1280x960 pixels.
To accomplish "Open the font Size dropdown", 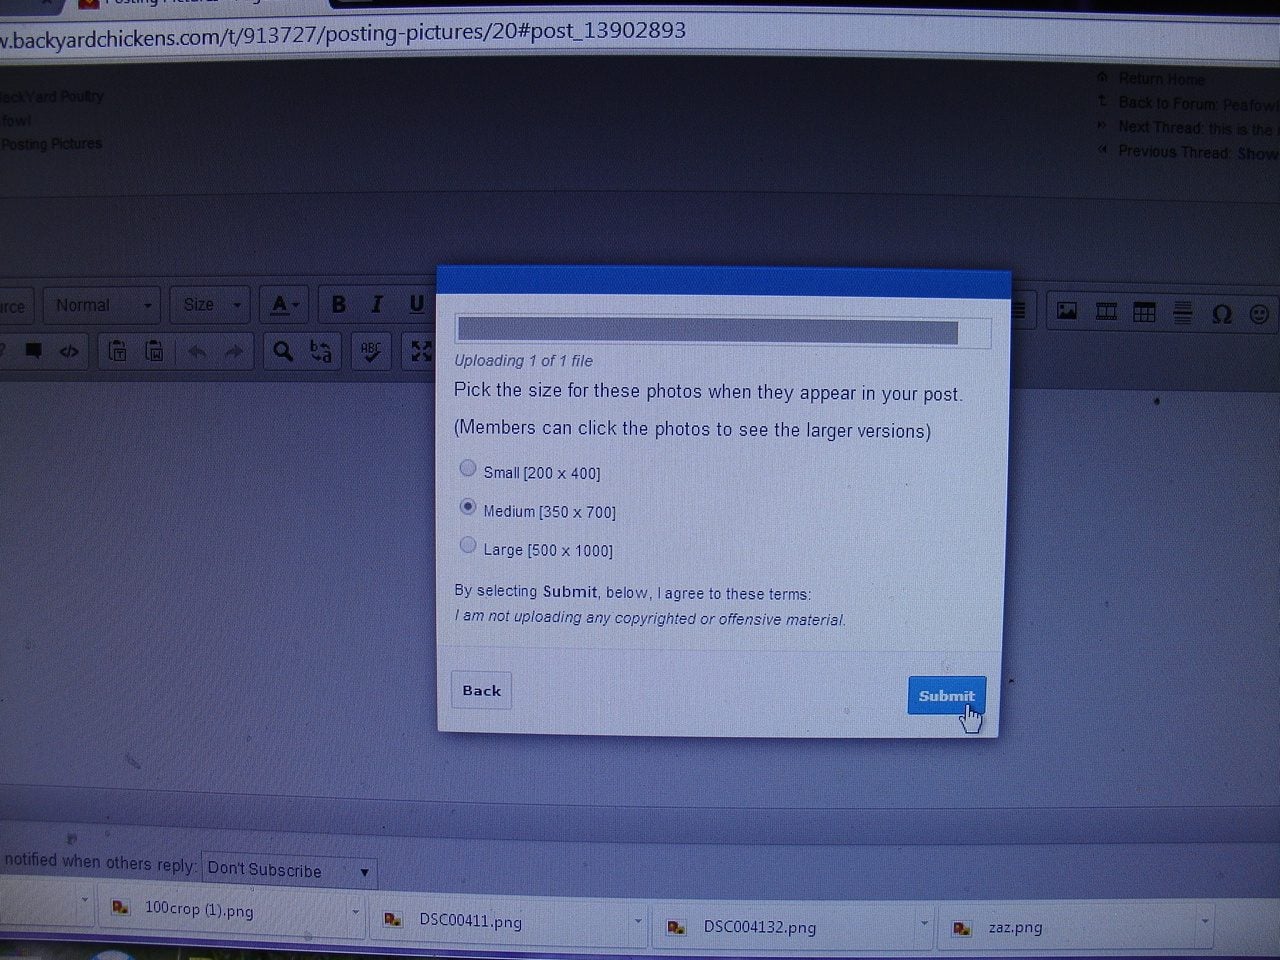I will (x=210, y=305).
